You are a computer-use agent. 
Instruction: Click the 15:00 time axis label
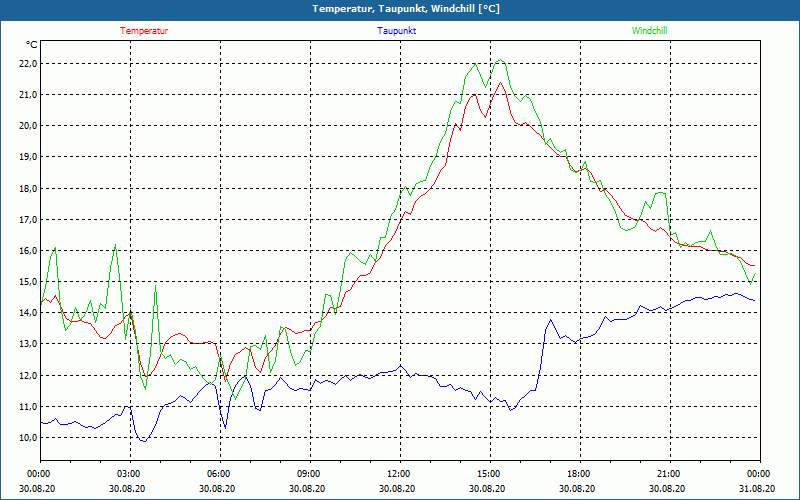click(x=488, y=474)
